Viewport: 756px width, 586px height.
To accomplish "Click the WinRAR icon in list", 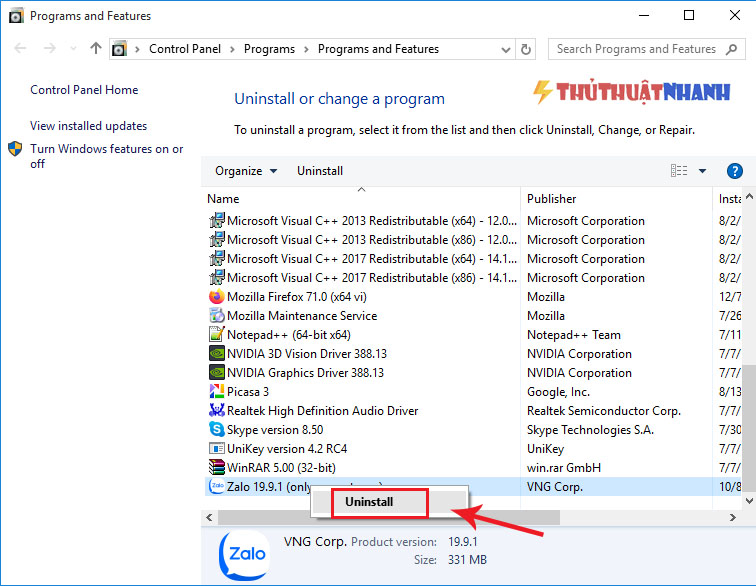I will tap(216, 467).
